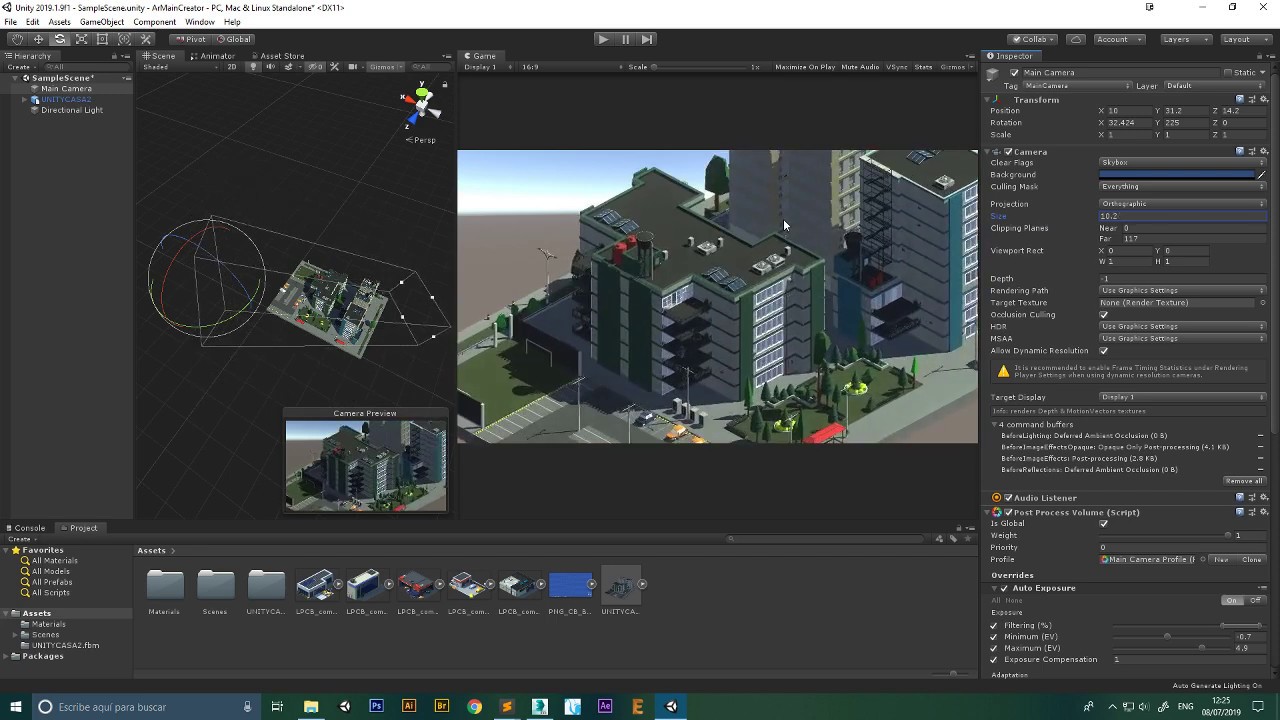Viewport: 1280px width, 720px height.
Task: Select the Hand tool in toolbar
Action: (17, 39)
